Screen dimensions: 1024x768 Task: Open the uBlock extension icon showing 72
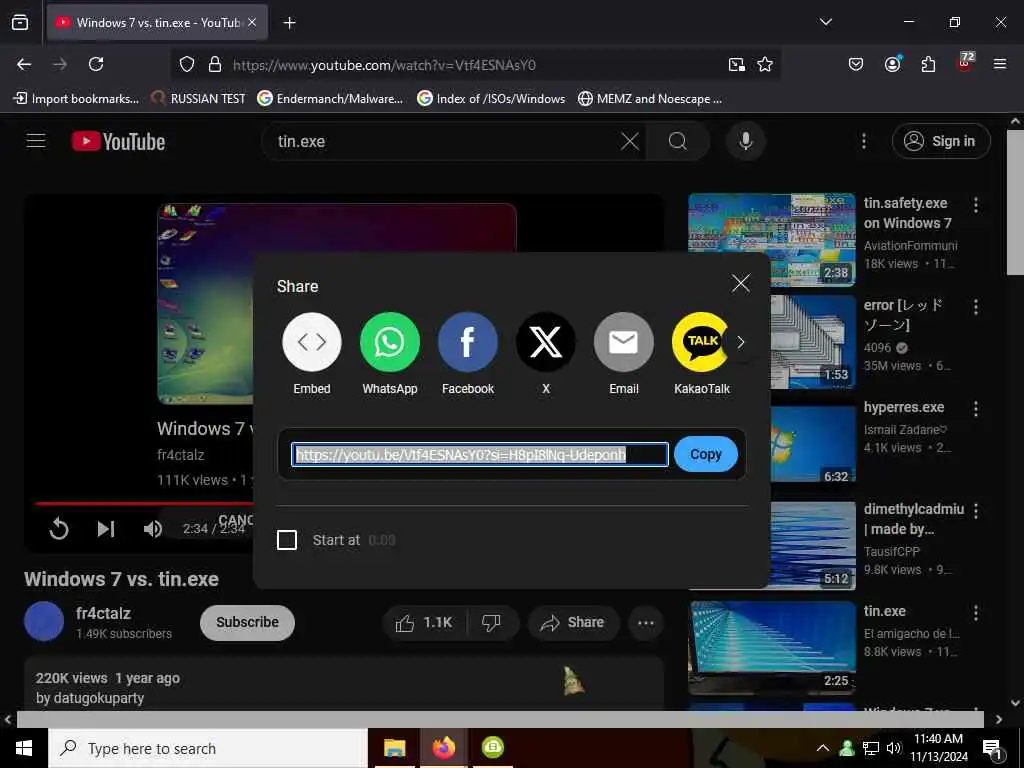point(965,63)
